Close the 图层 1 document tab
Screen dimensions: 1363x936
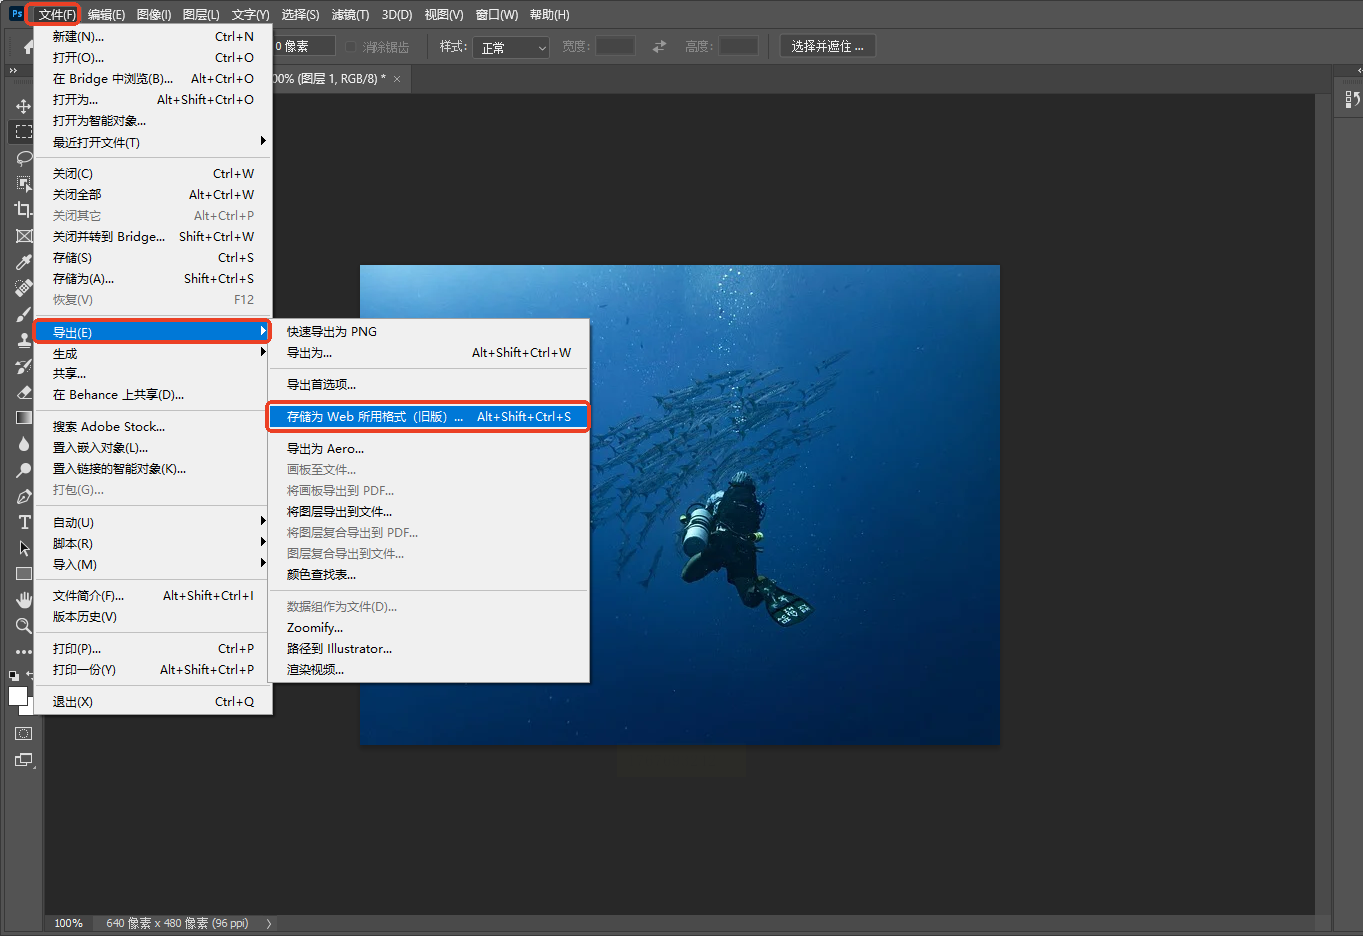click(397, 79)
